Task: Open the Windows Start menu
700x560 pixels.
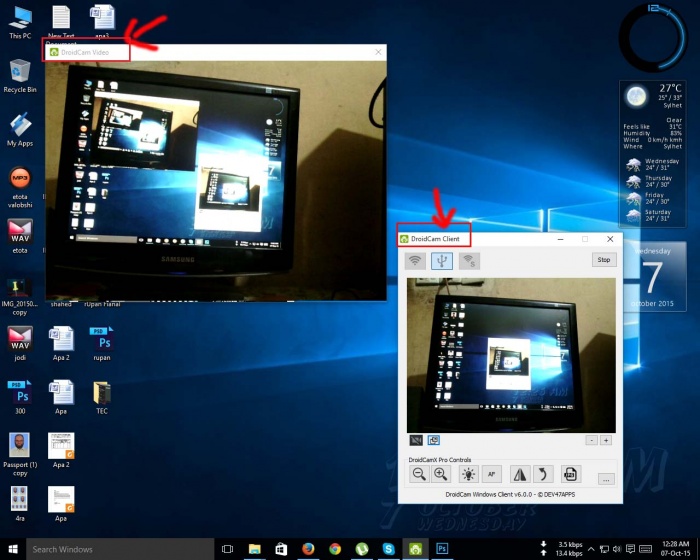Action: 13,549
